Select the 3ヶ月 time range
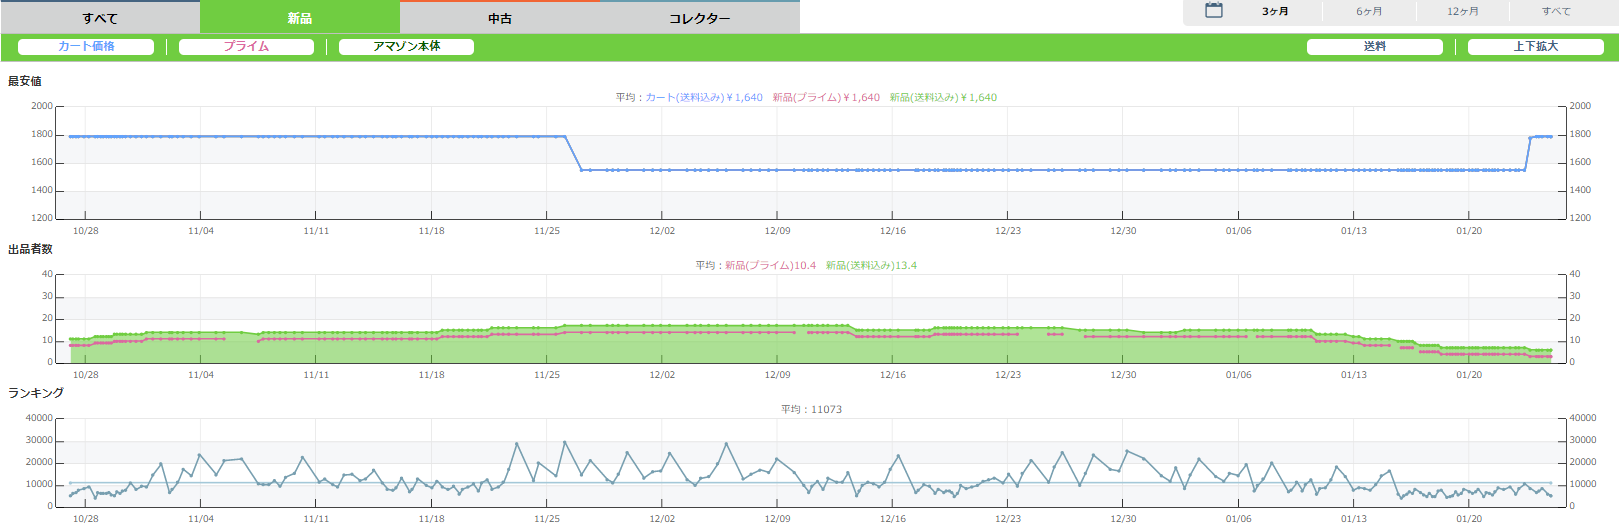This screenshot has height=527, width=1619. tap(1275, 12)
